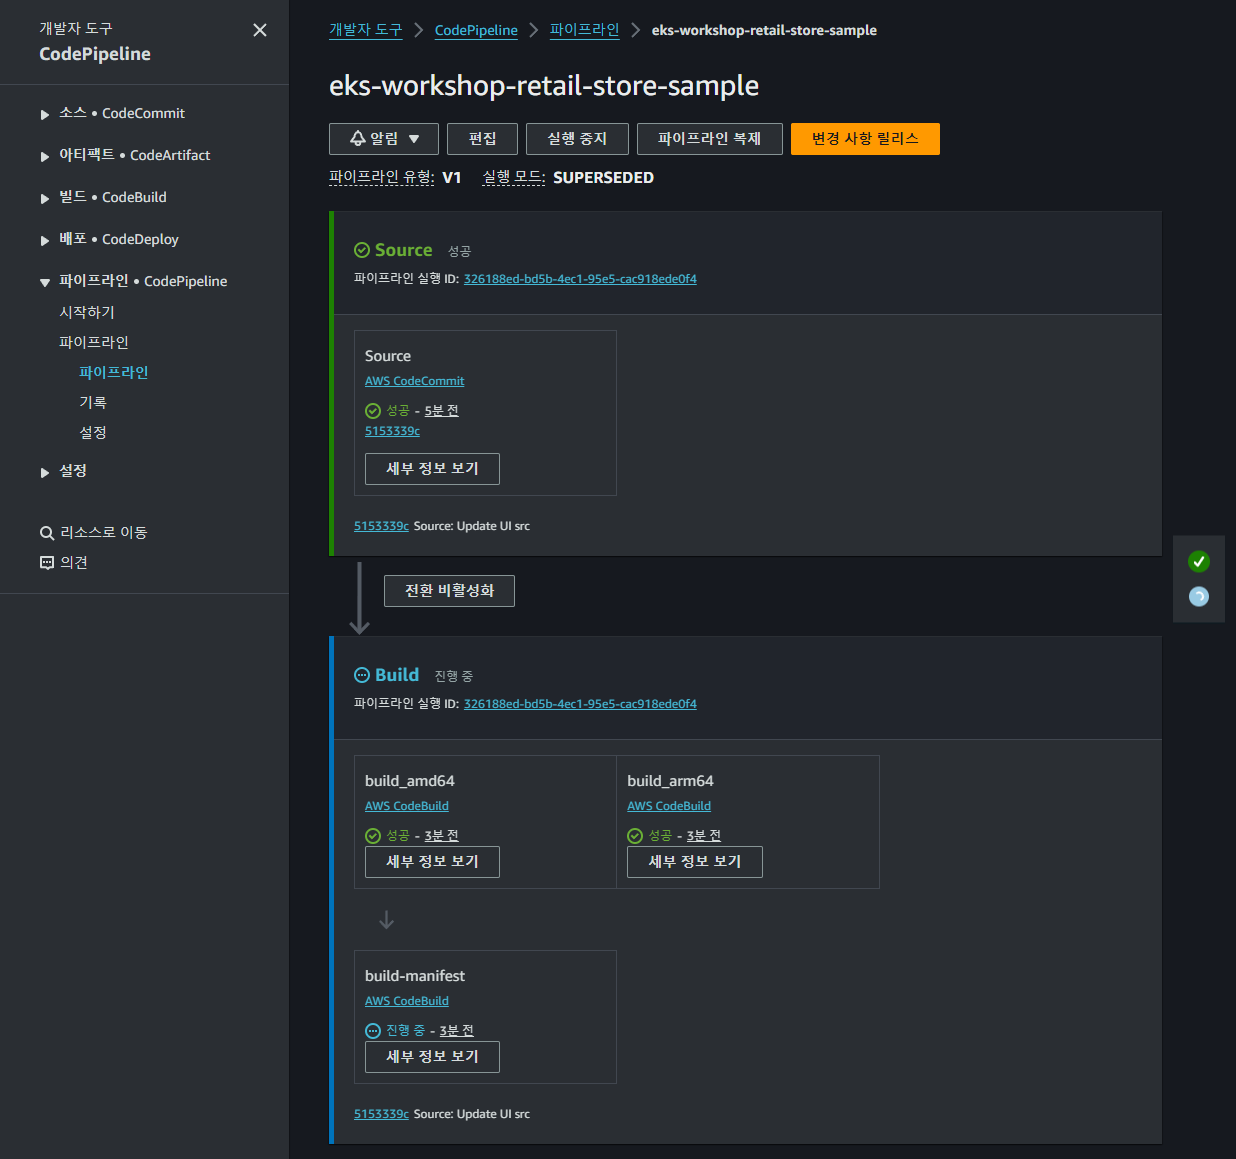Click the 전환 비활성화 button
Viewport: 1236px width, 1159px height.
coord(449,591)
